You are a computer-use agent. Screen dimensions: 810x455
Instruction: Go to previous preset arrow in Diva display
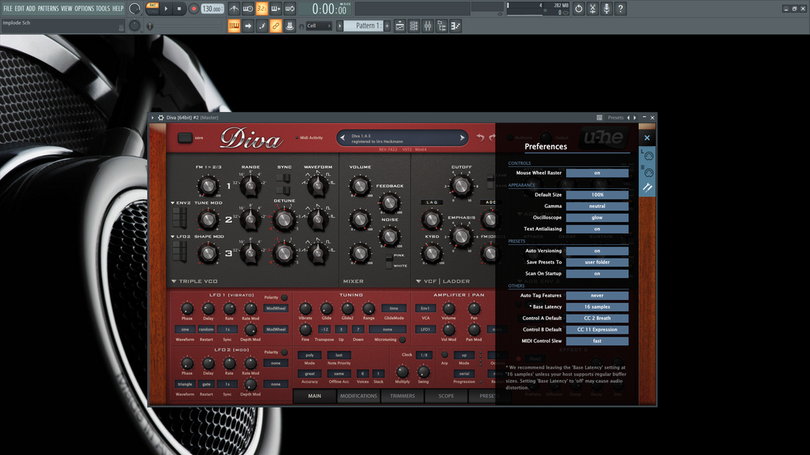(342, 138)
